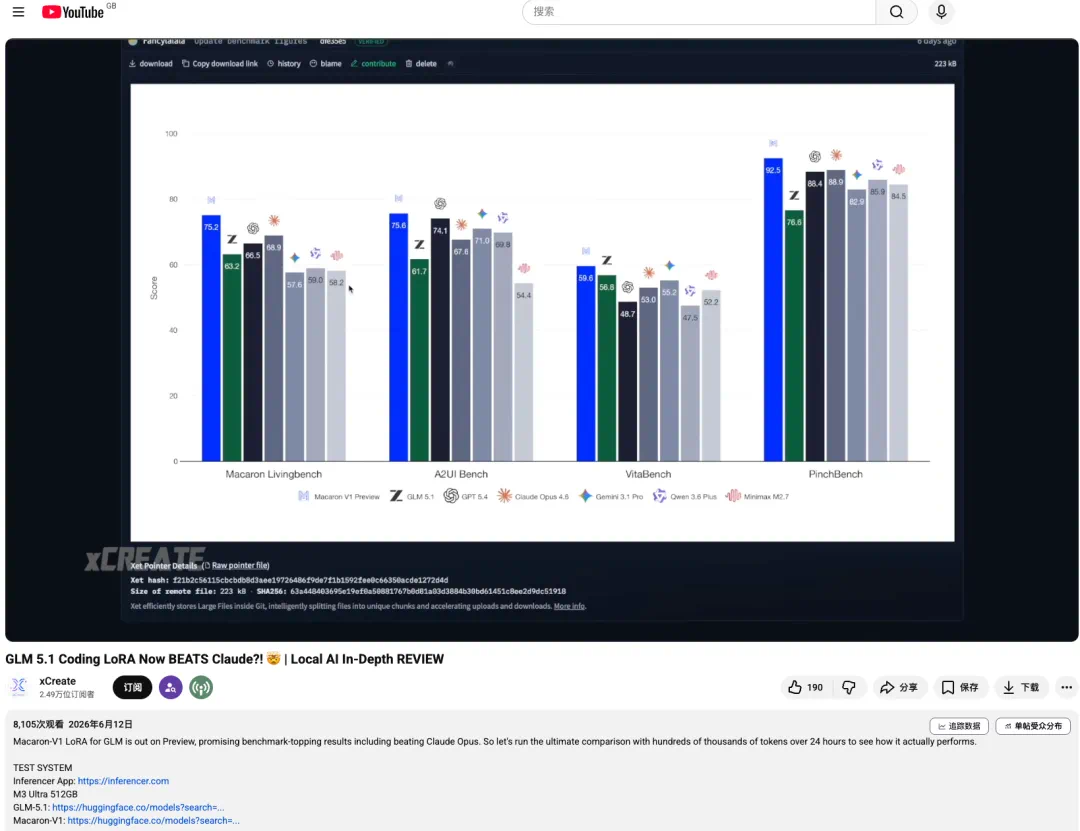Share the video via 分享 button
Screen dimensions: 1080x831
pos(899,687)
